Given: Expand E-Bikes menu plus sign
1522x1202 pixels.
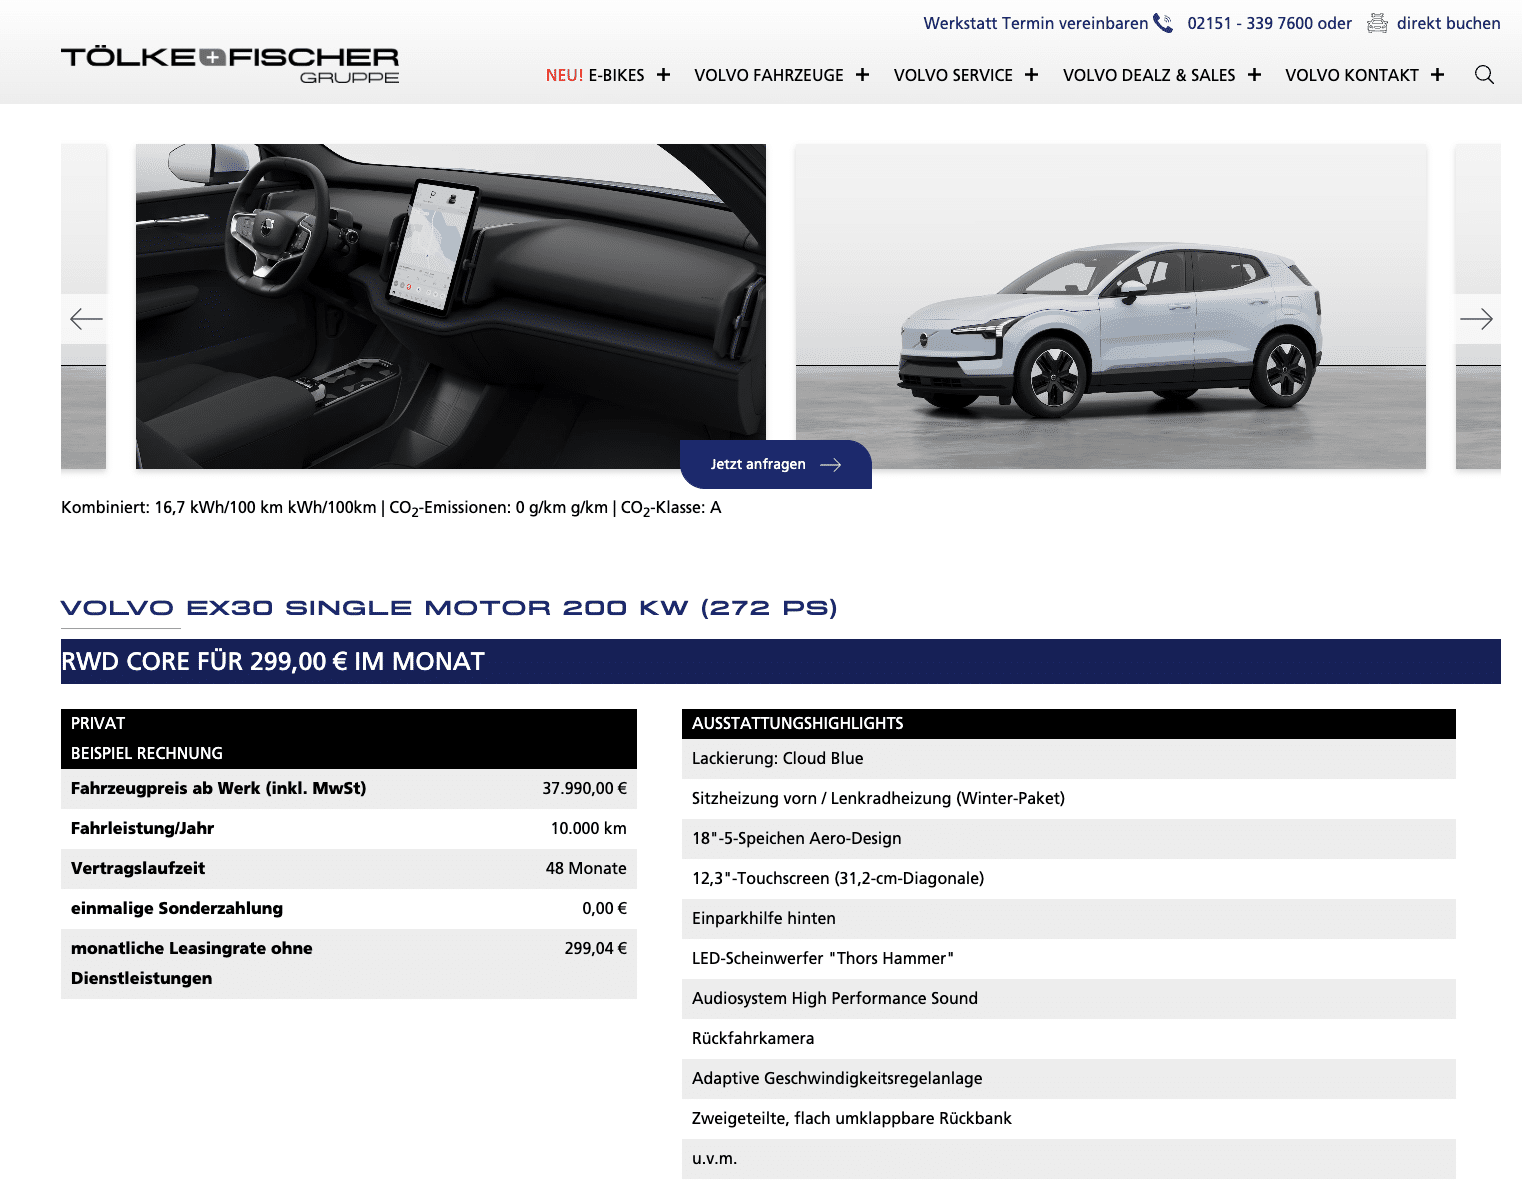Looking at the screenshot, I should 663,75.
